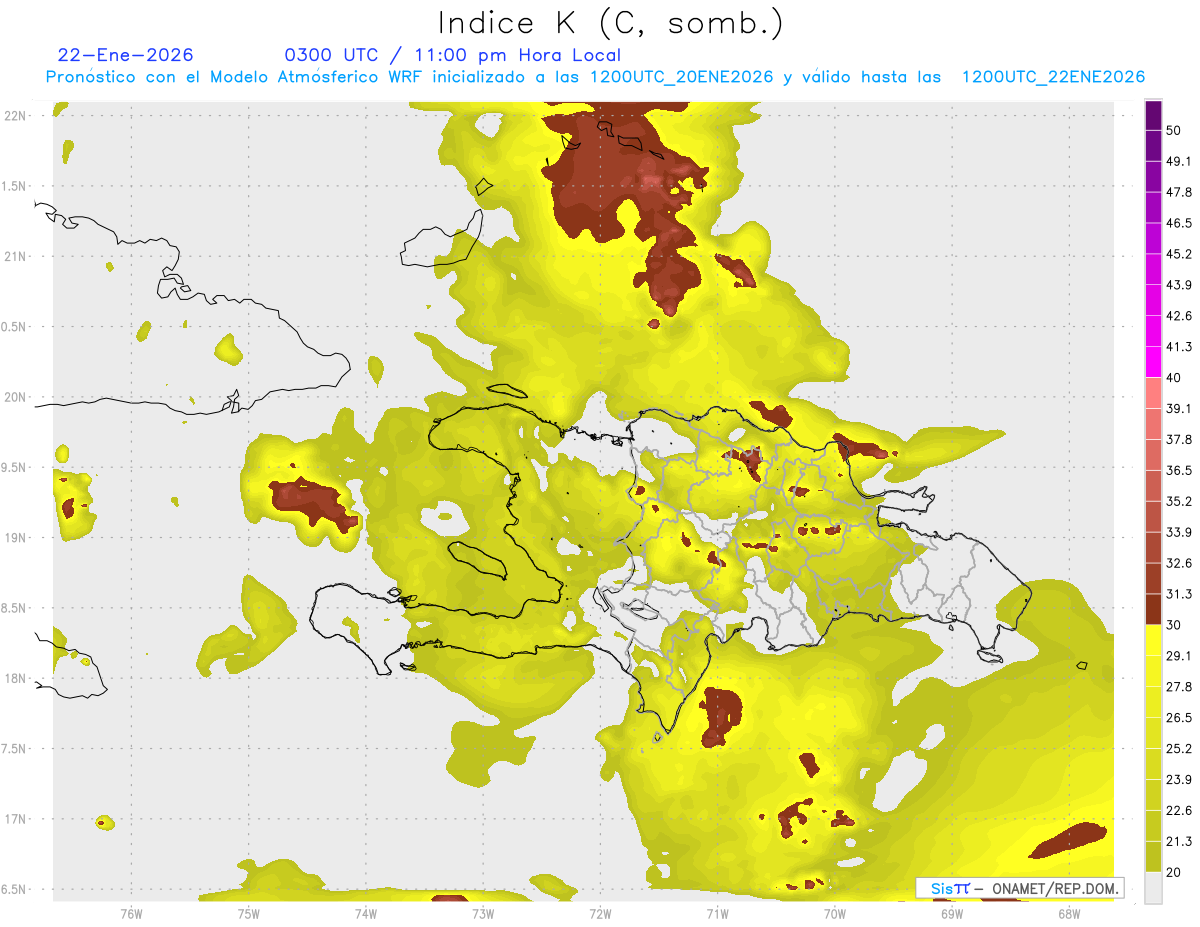Click the '20' color bar value
The image size is (1200, 927).
(x=1174, y=873)
